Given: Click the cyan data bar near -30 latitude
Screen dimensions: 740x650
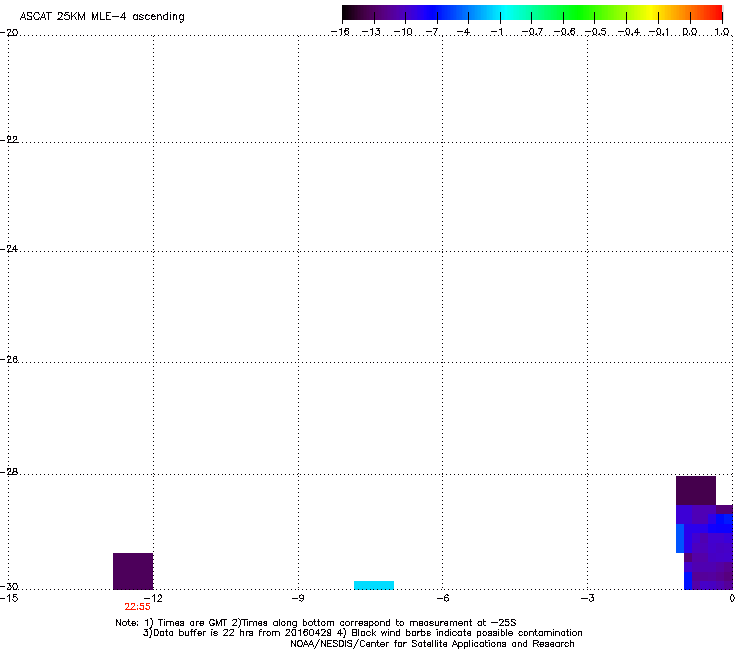Looking at the screenshot, I should click(x=374, y=585).
